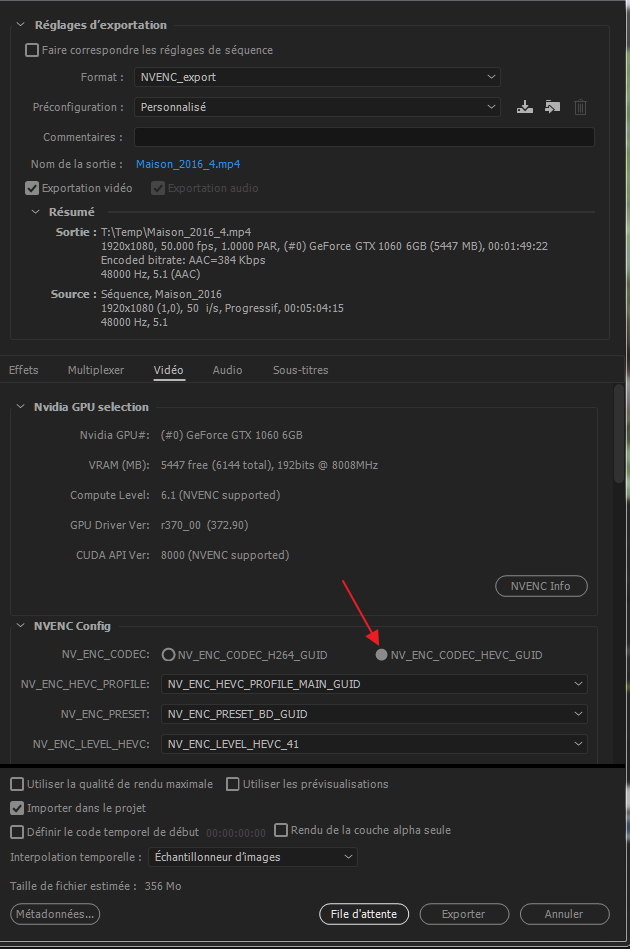630x949 pixels.
Task: Toggle the Exportation audio checkbox
Action: tap(158, 188)
